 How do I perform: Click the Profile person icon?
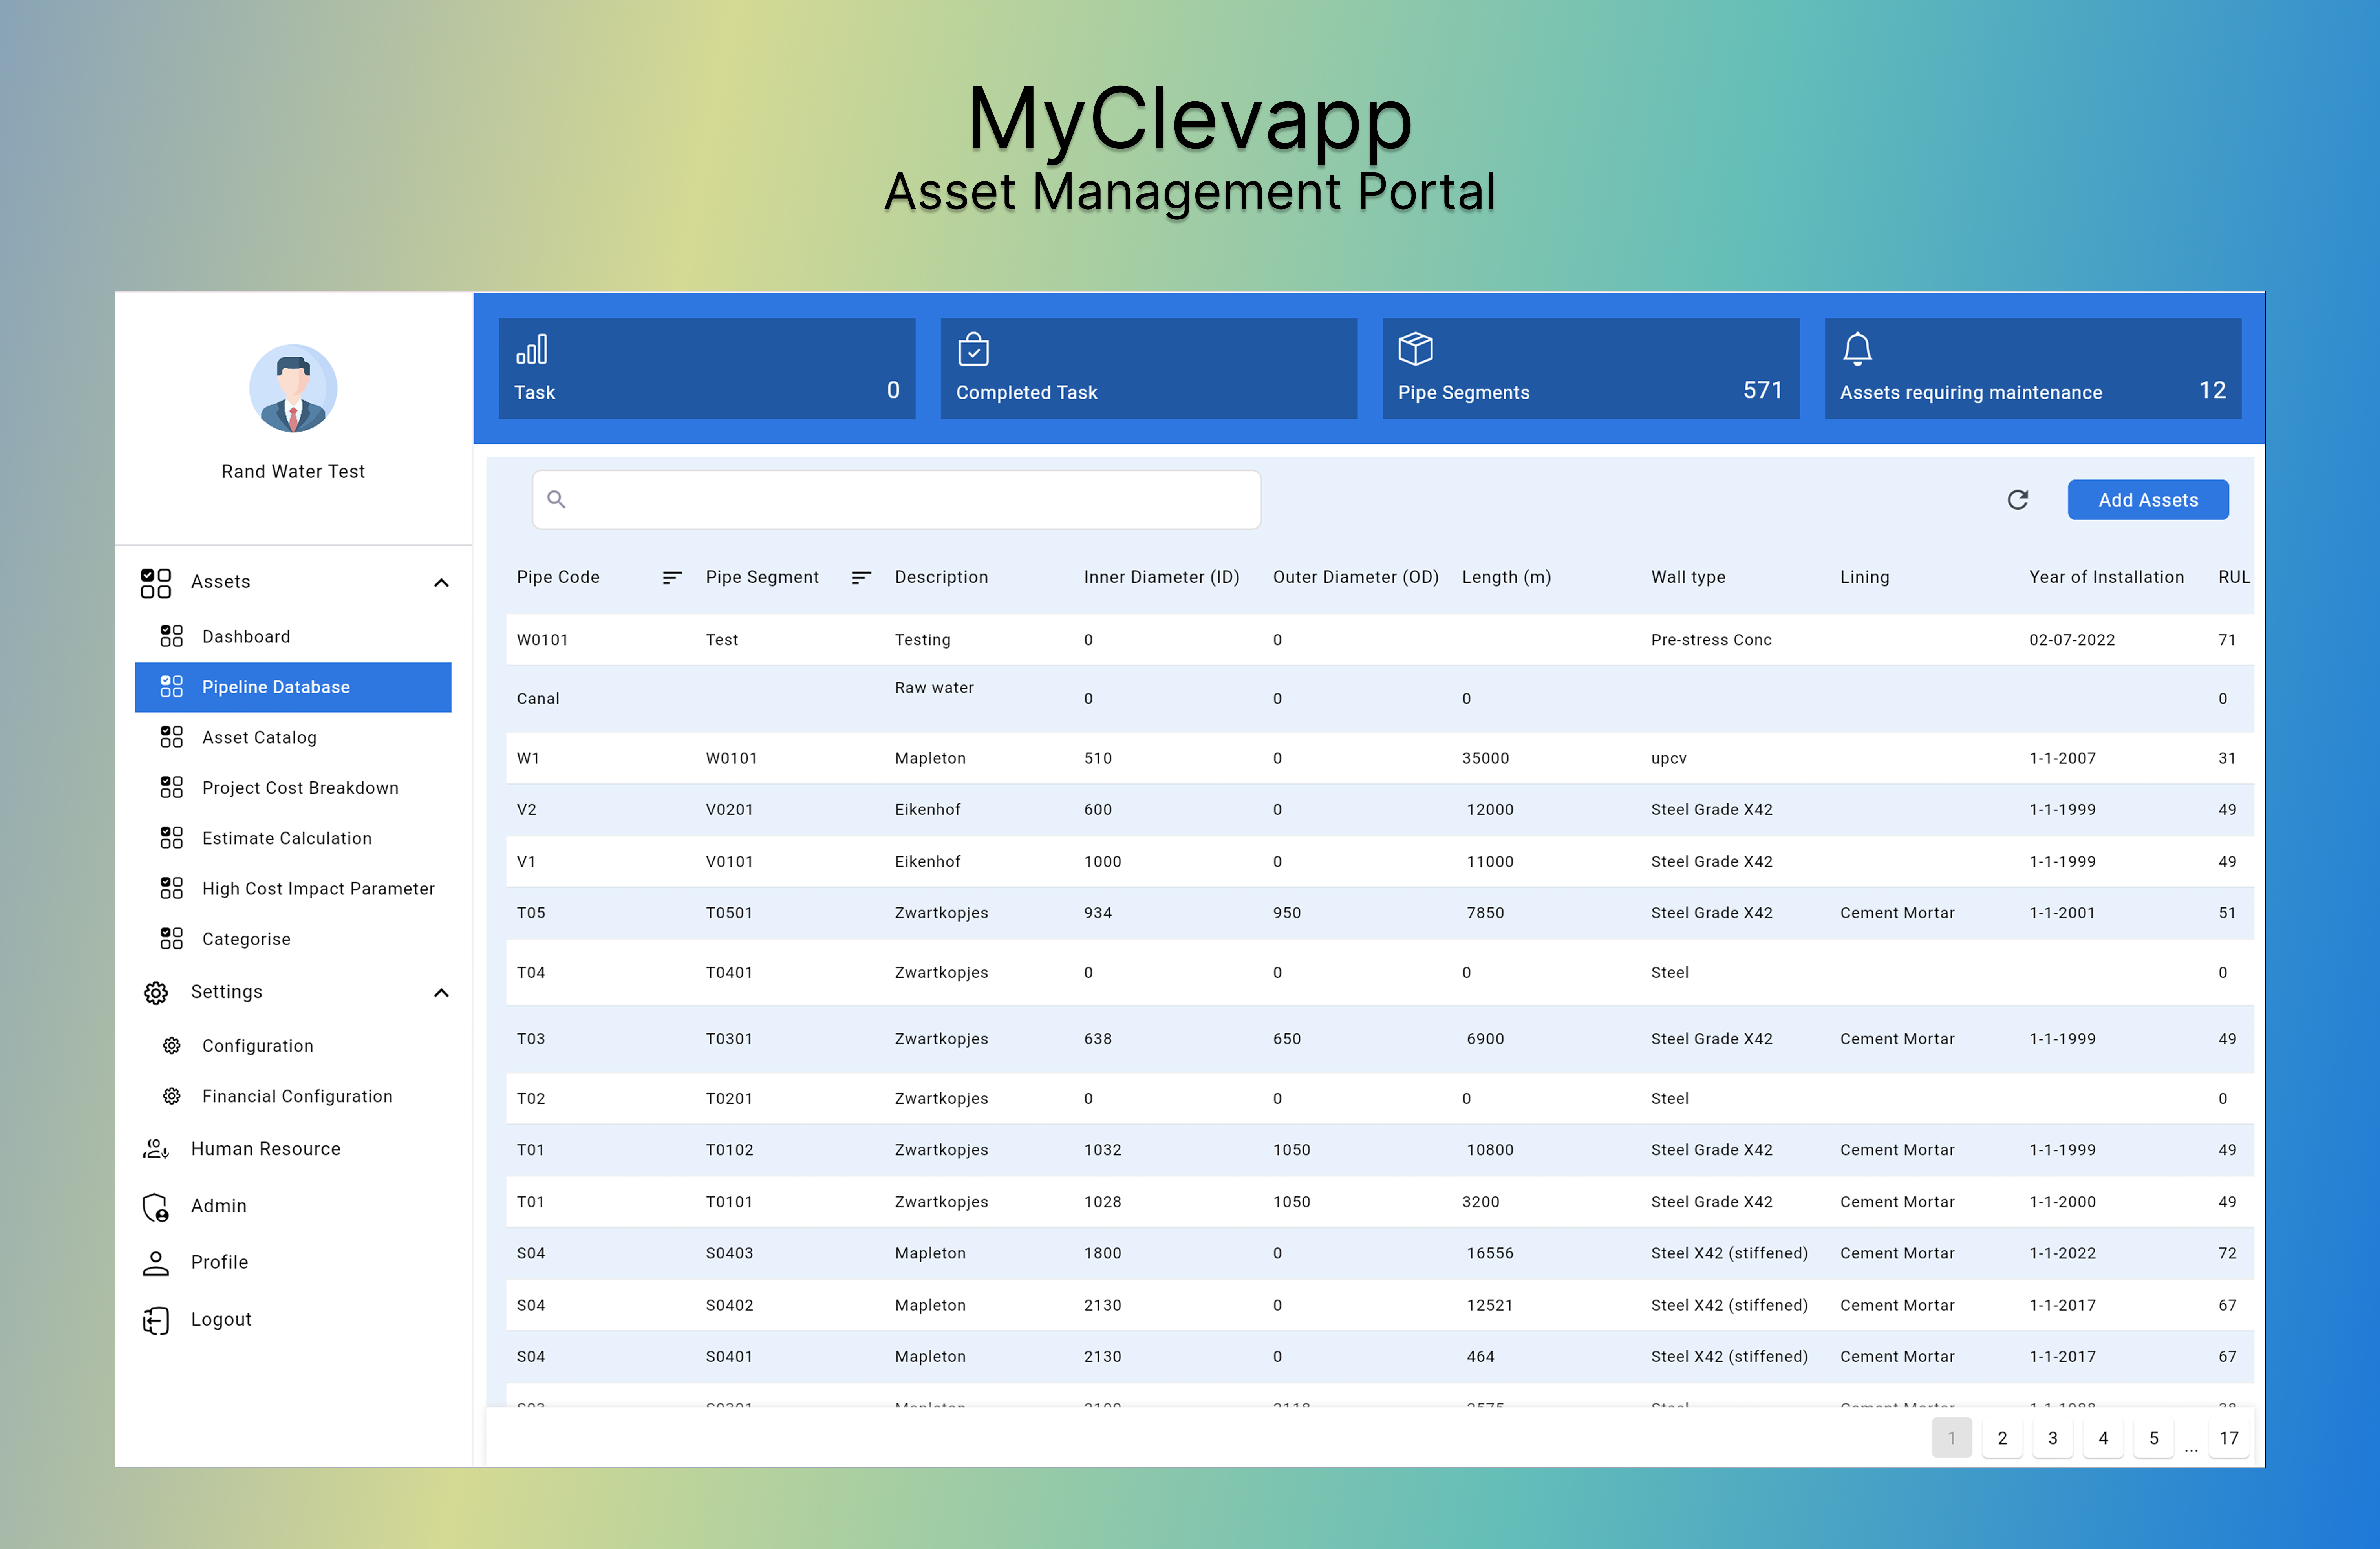coord(156,1263)
